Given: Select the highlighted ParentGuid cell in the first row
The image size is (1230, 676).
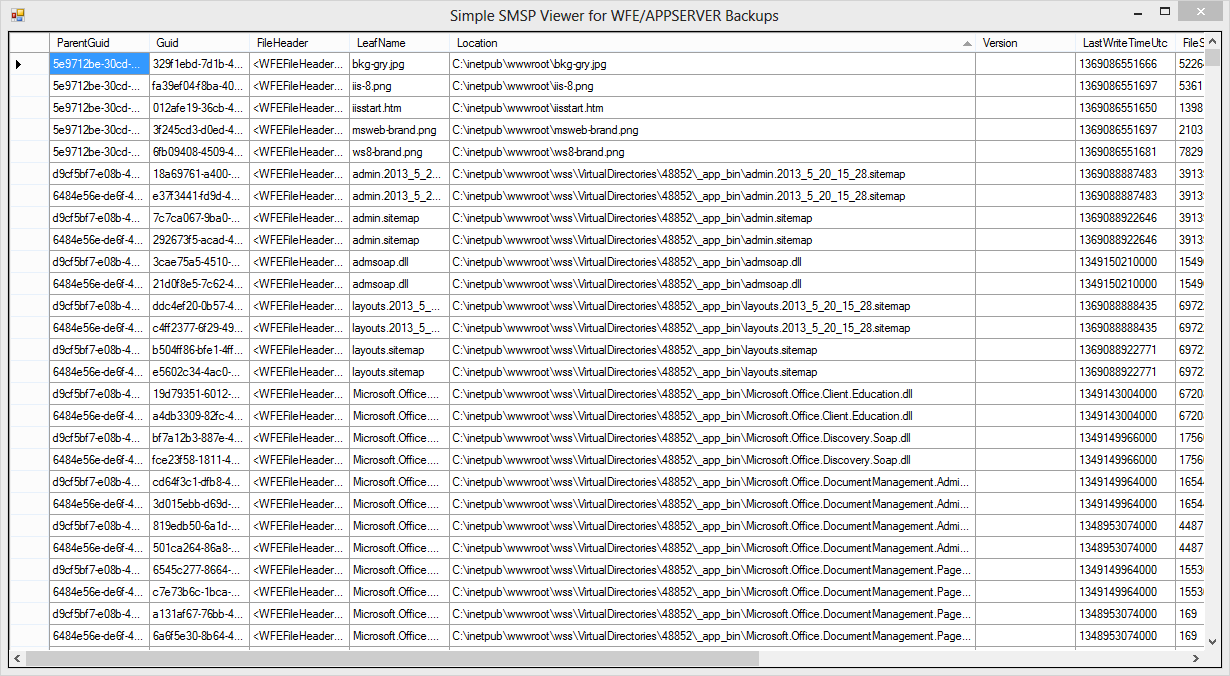Looking at the screenshot, I should click(99, 64).
